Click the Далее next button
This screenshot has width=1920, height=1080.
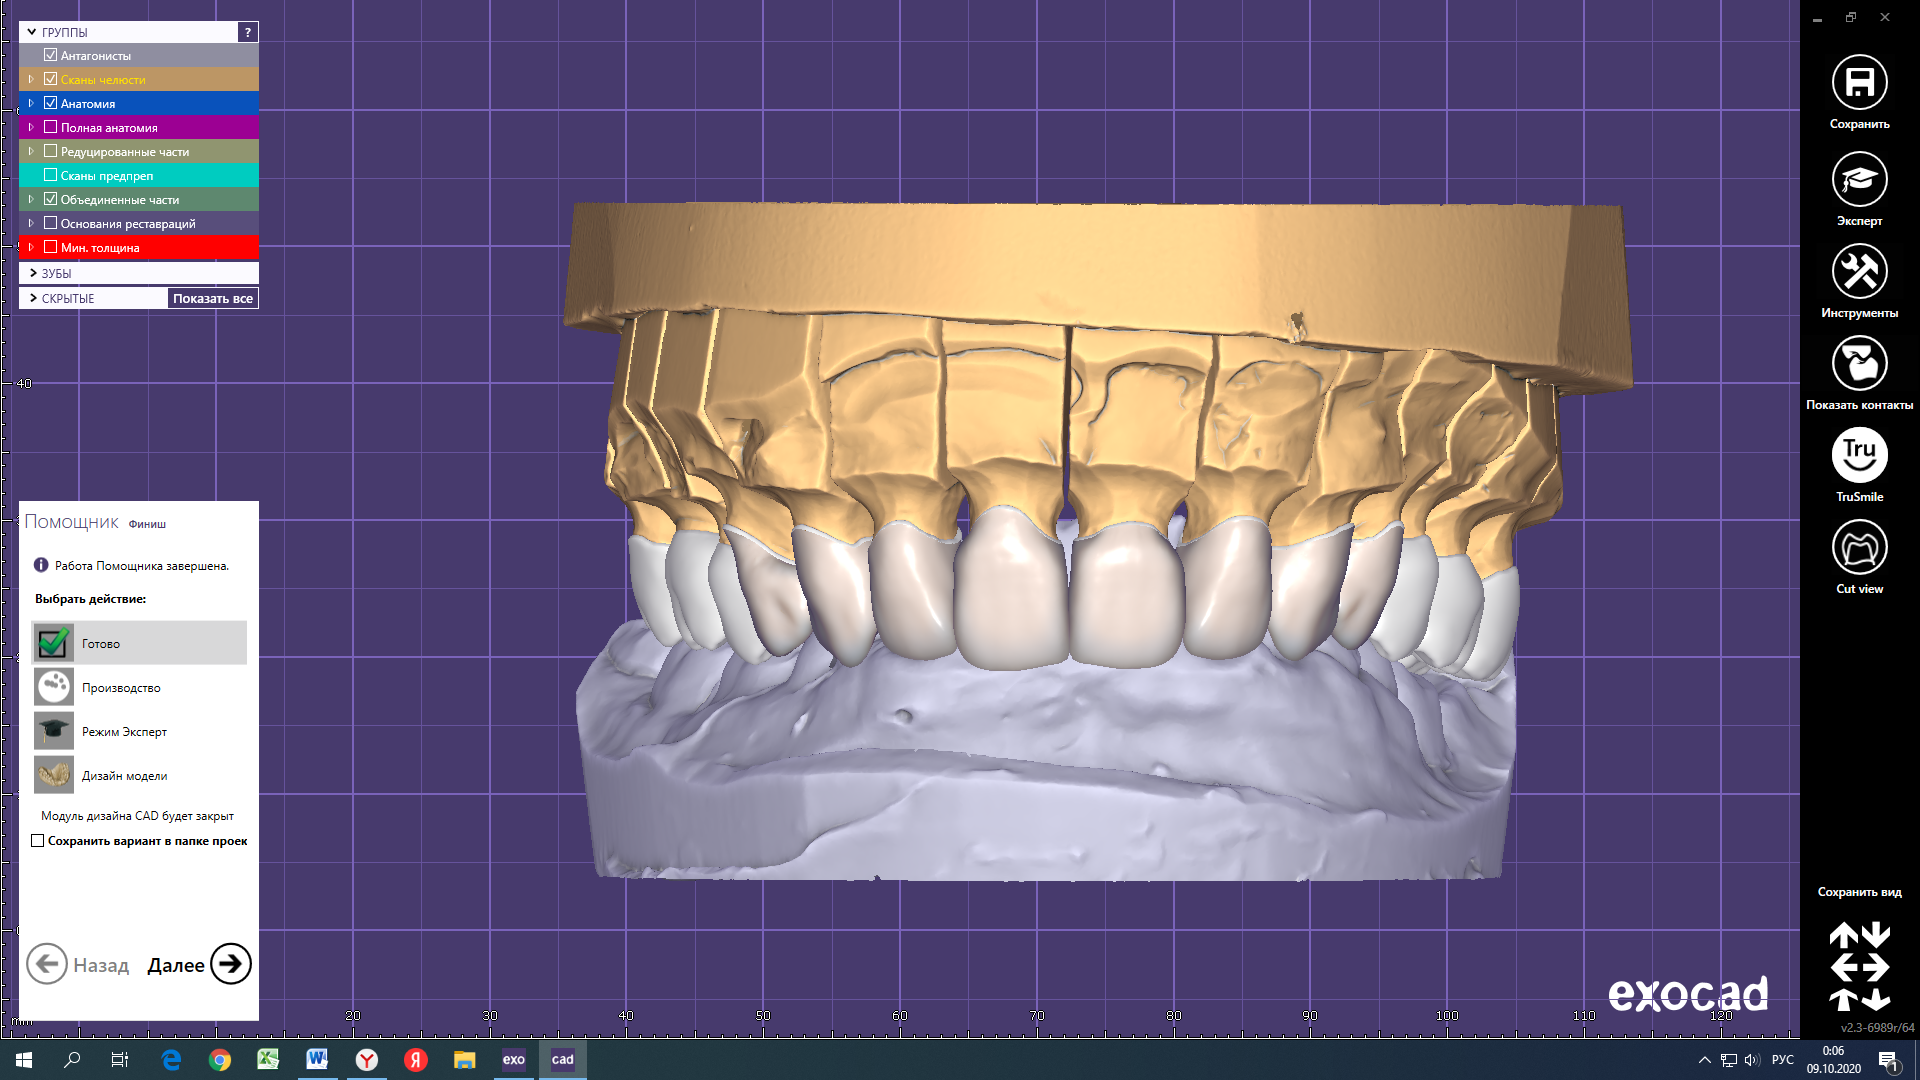[229, 964]
